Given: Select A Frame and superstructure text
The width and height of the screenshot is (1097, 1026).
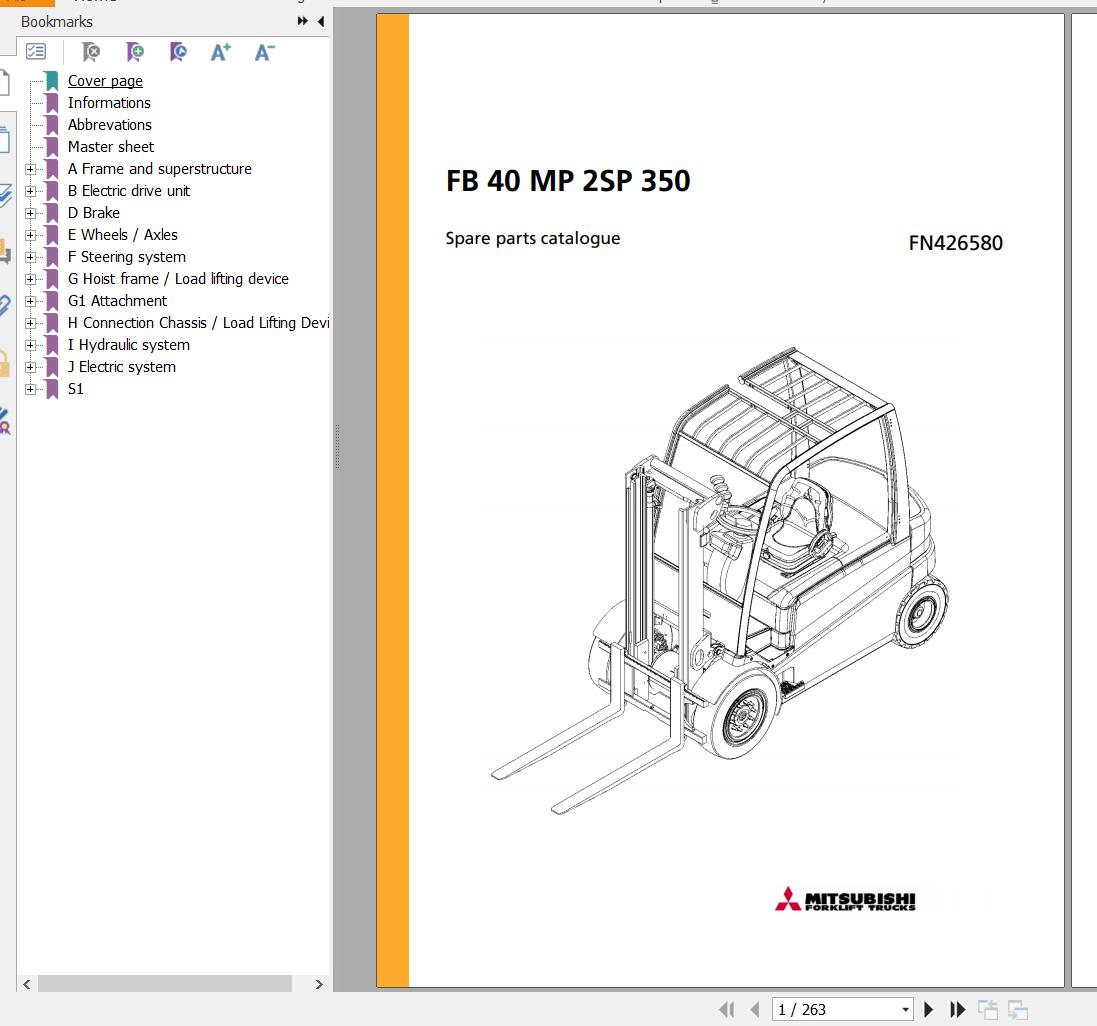Looking at the screenshot, I should point(160,169).
